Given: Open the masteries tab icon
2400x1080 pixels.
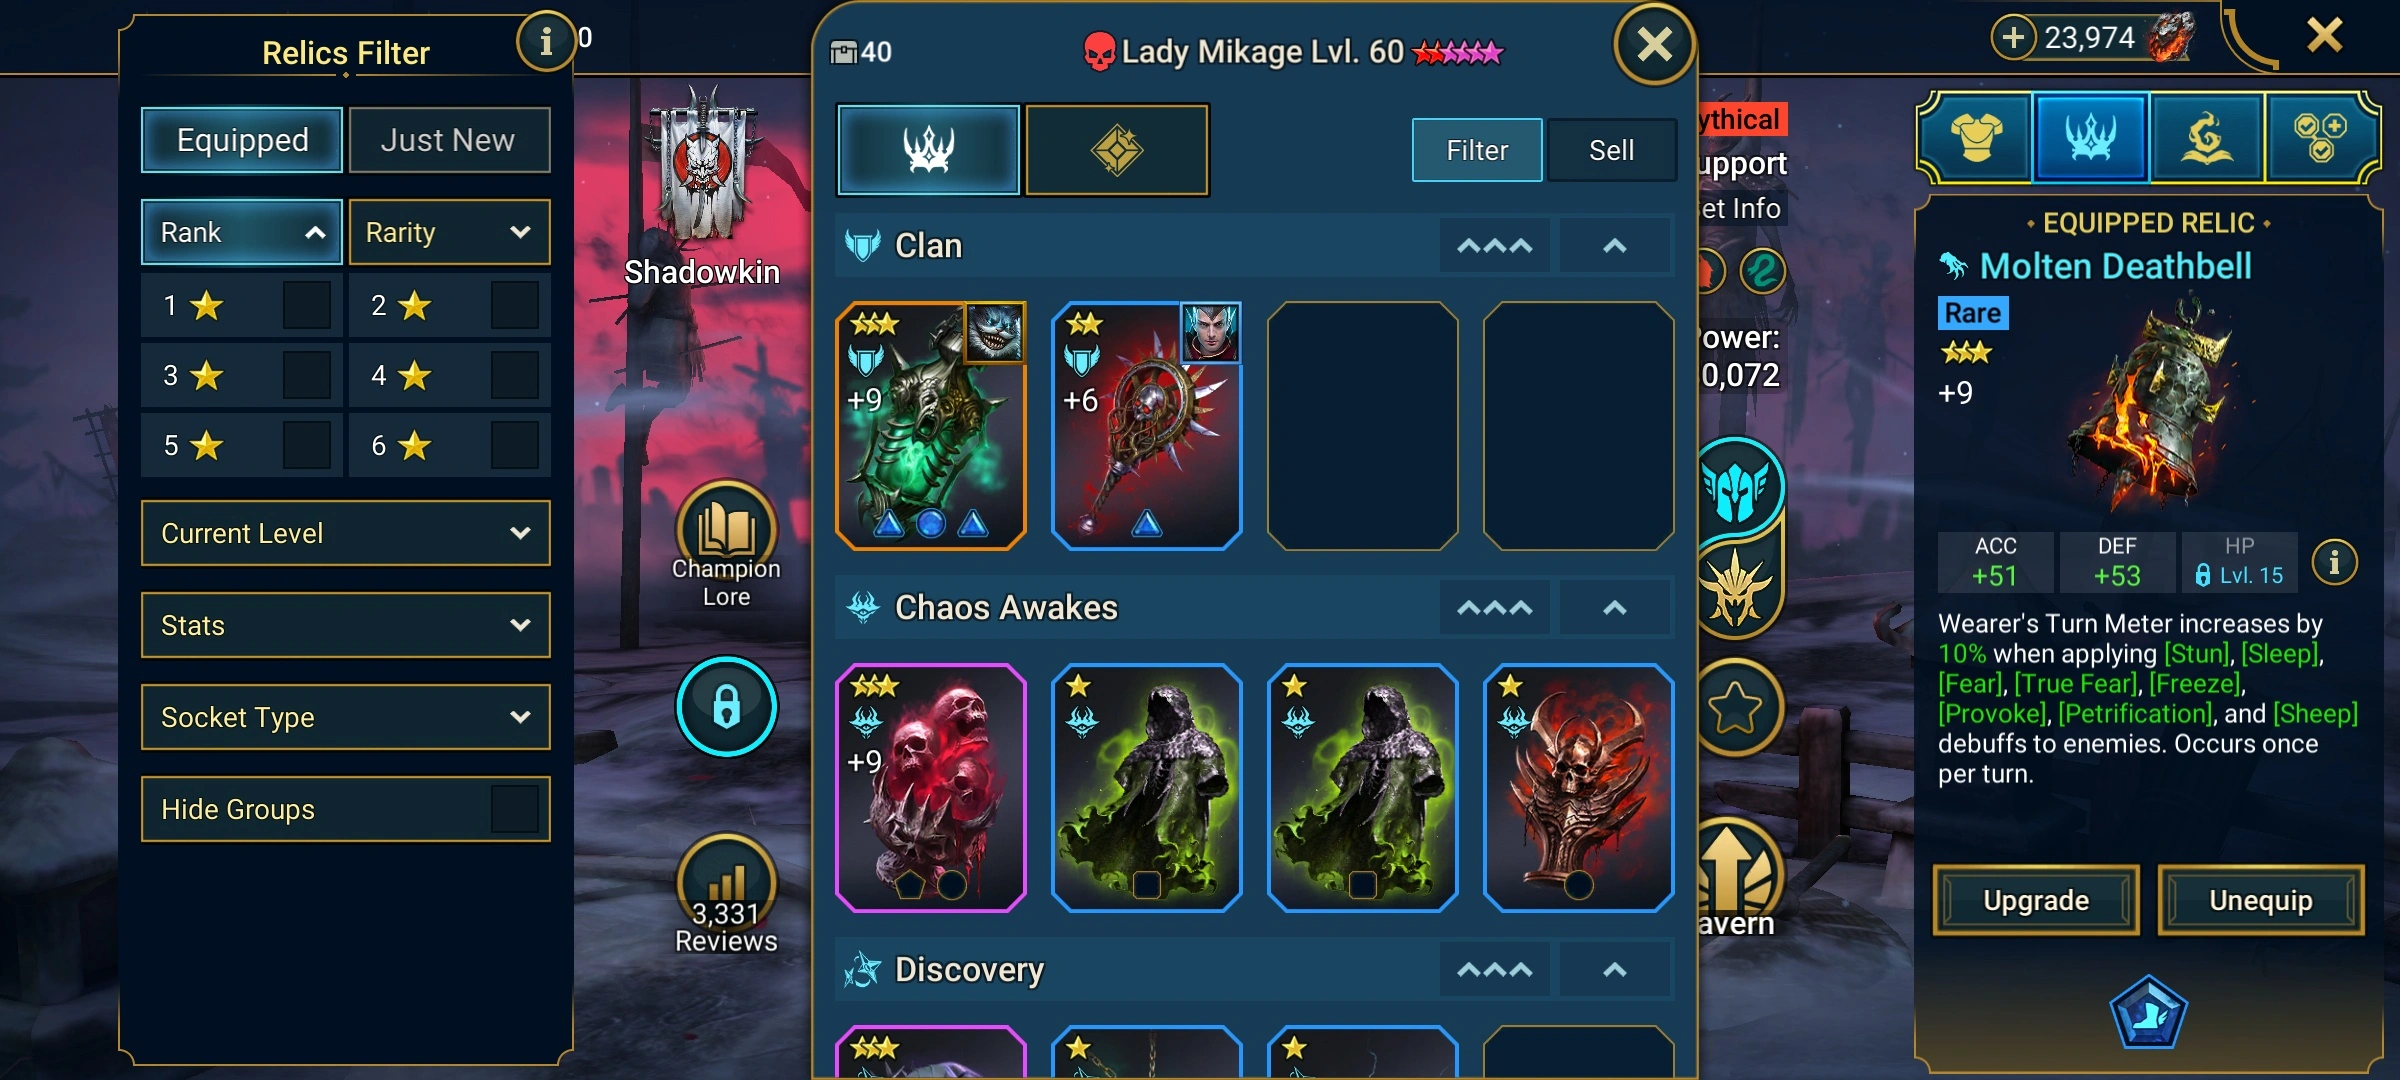Looking at the screenshot, I should click(x=2320, y=138).
